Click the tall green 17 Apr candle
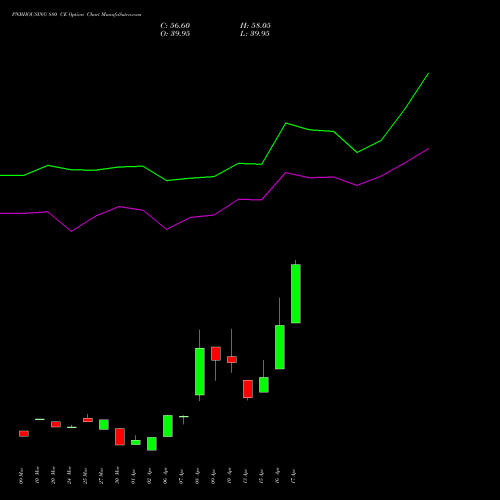The height and width of the screenshot is (500, 500). [296, 294]
